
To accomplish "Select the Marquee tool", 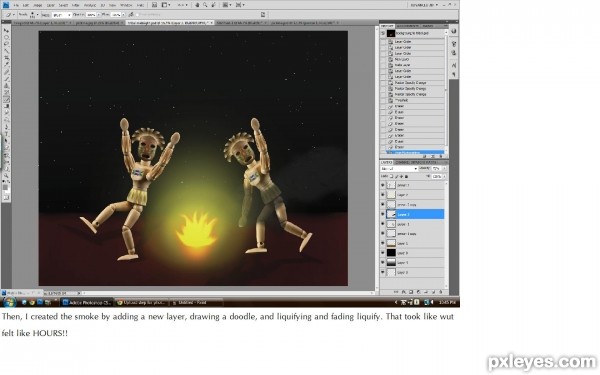I will pyautogui.click(x=6, y=37).
